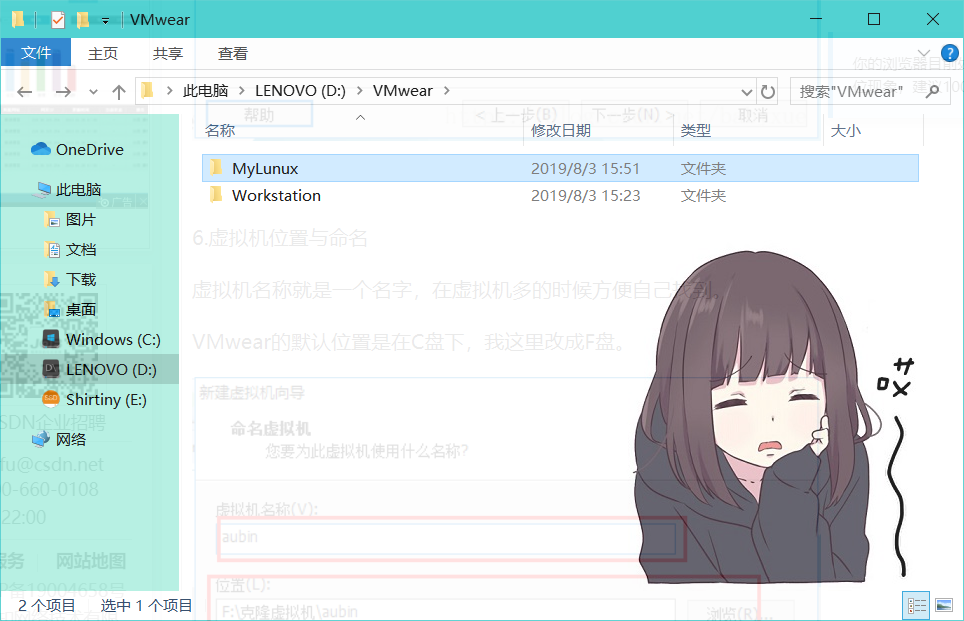Screen dimensions: 964x621
Task: Open Shirtiny (E:) drive in navigation pane
Action: point(106,400)
